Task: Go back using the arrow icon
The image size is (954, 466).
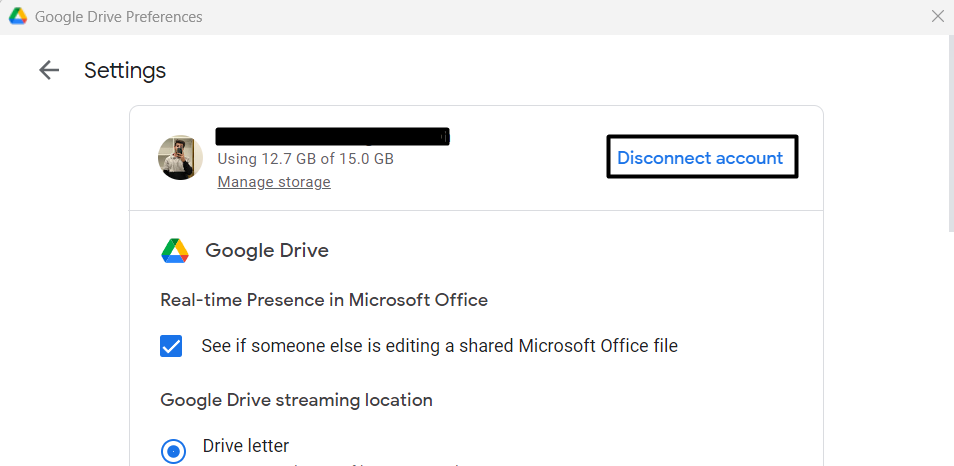Action: tap(48, 70)
